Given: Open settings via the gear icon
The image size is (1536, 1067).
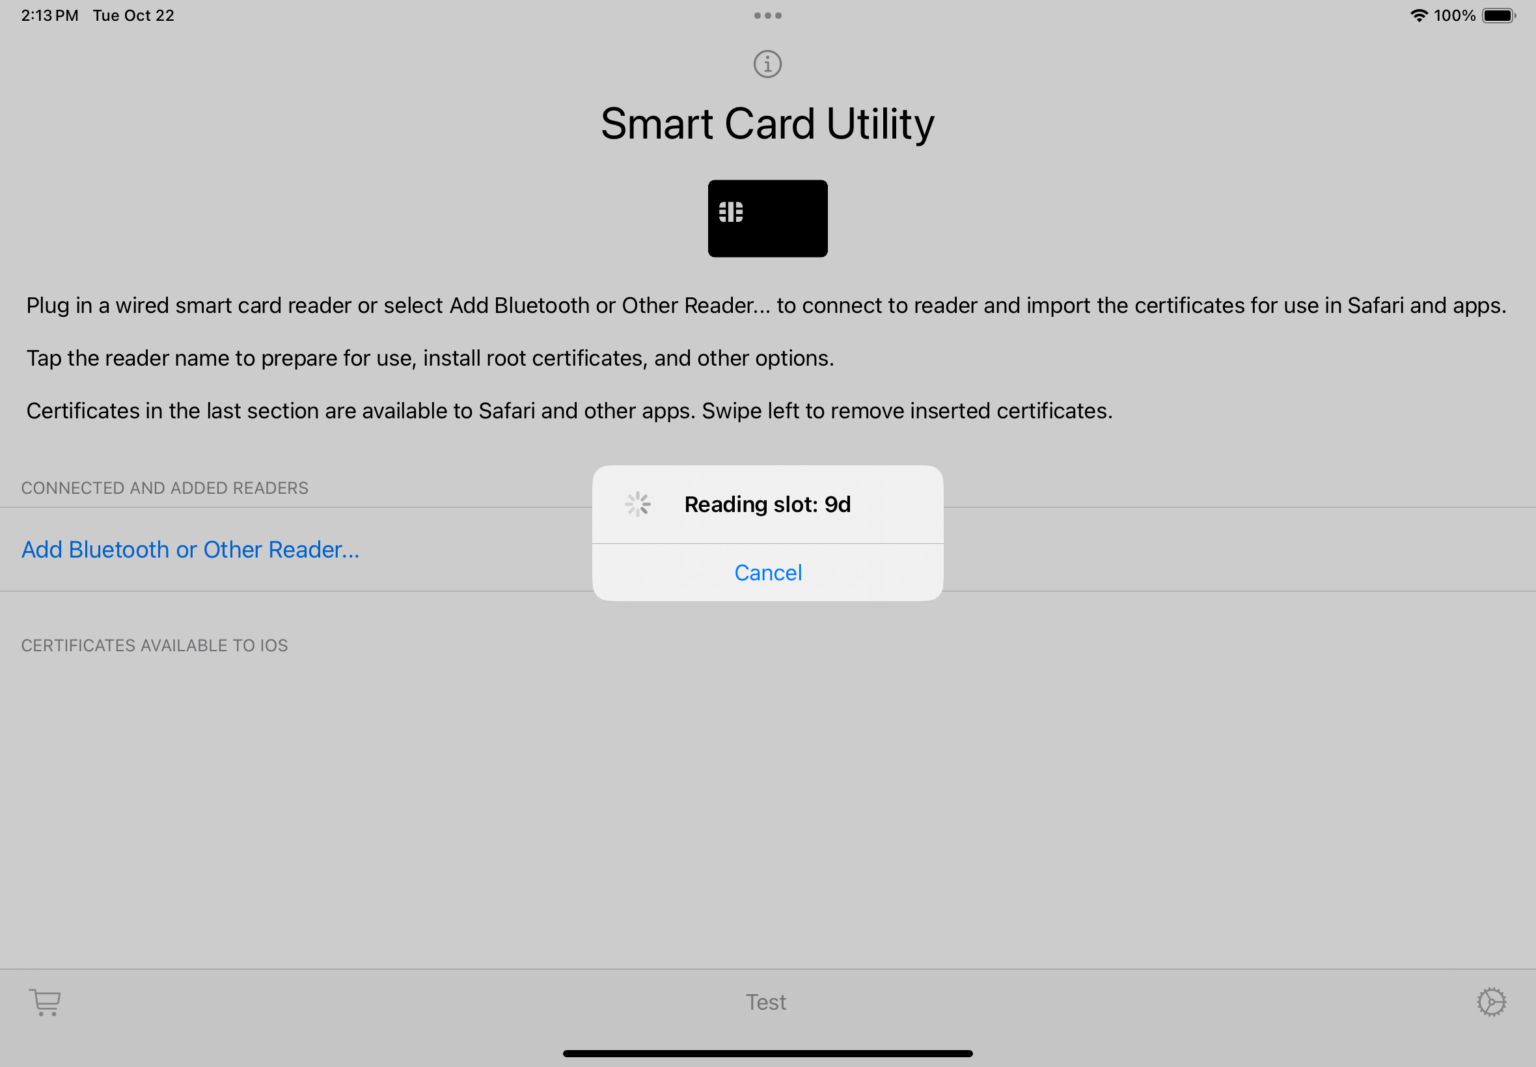Looking at the screenshot, I should click(1491, 1002).
